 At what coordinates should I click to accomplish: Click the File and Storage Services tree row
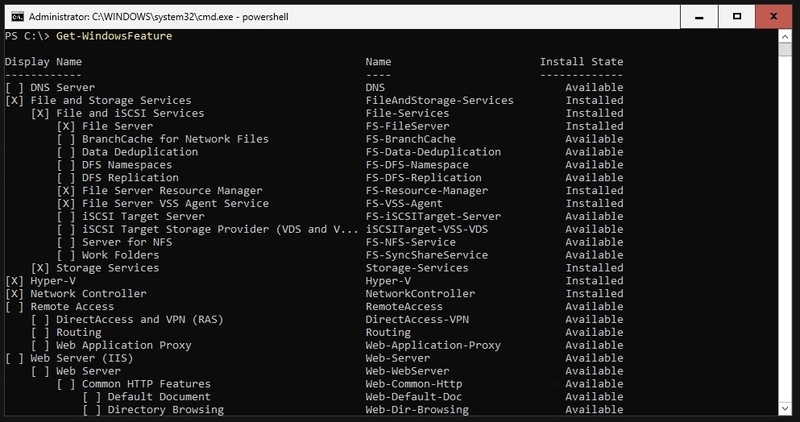[x=314, y=101]
